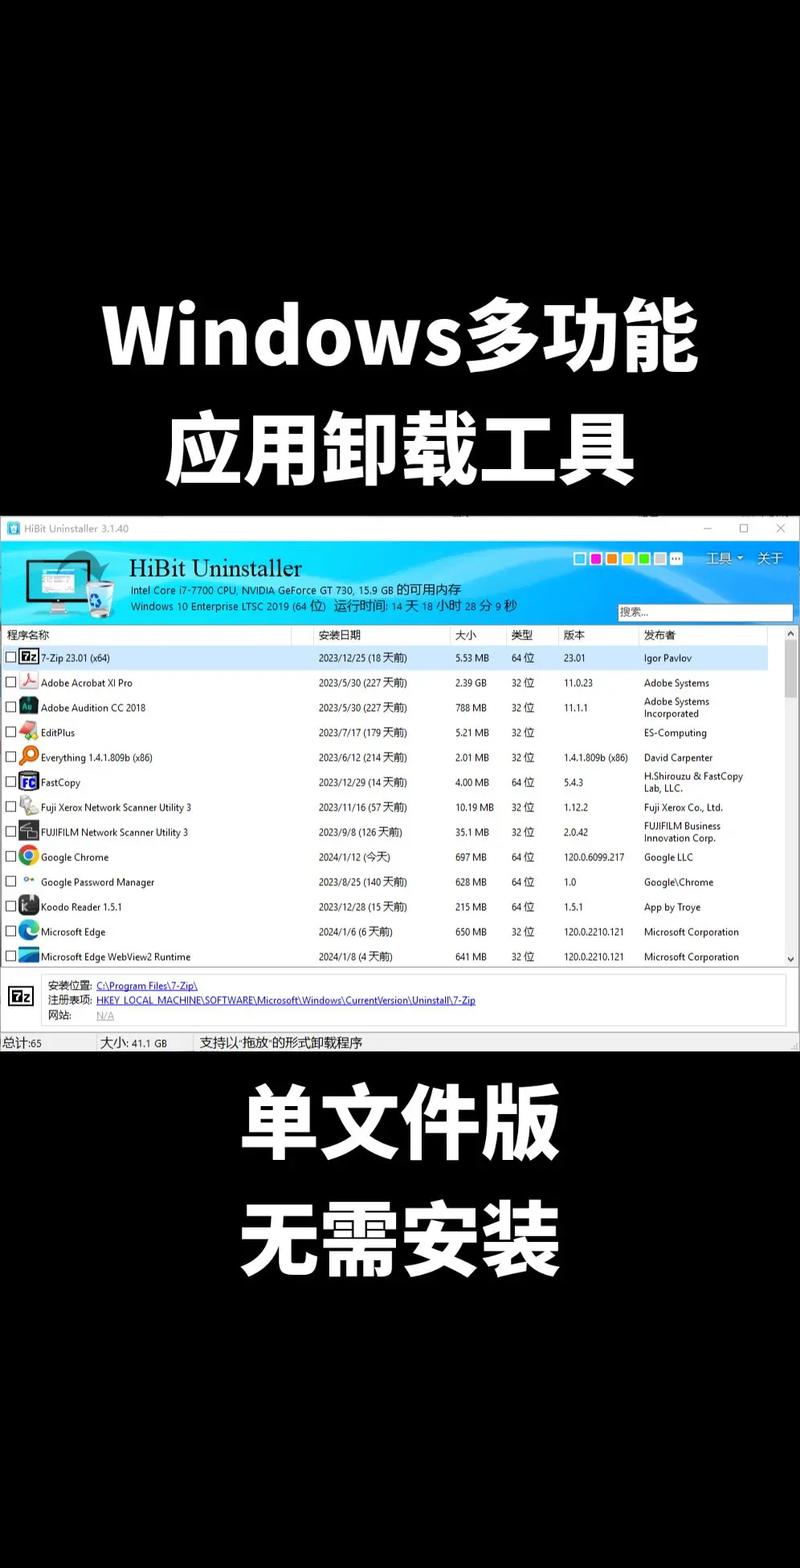Click the Adobe Acrobat XI Pro icon
The height and width of the screenshot is (1568, 800).
tap(29, 682)
